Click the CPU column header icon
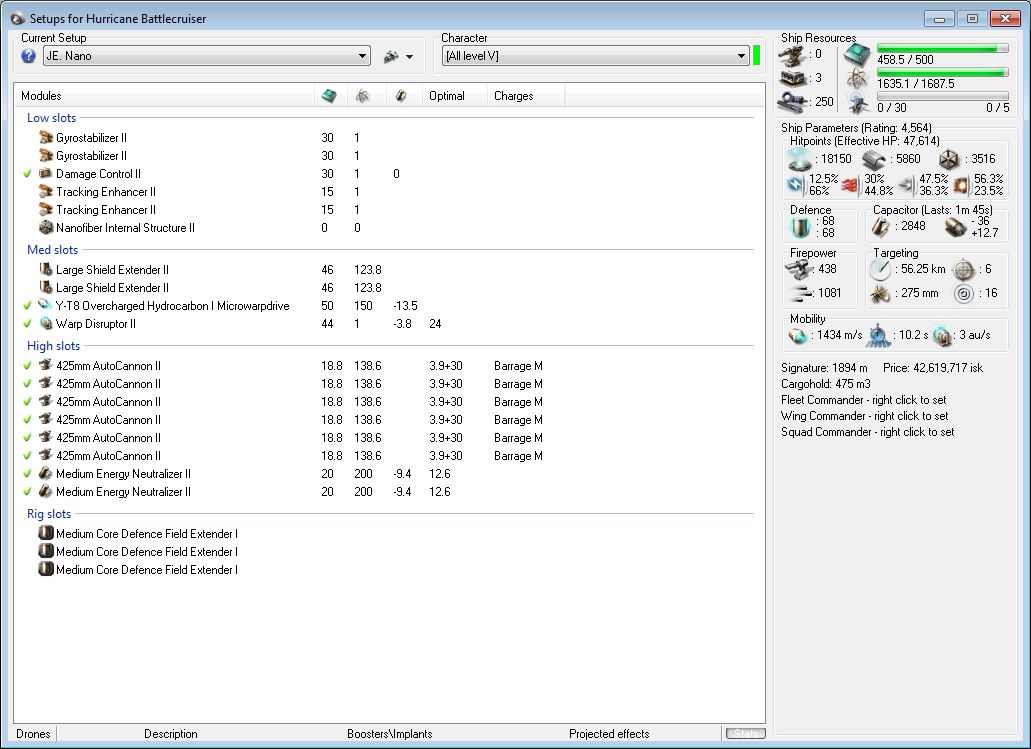The width and height of the screenshot is (1031, 749). tap(329, 96)
